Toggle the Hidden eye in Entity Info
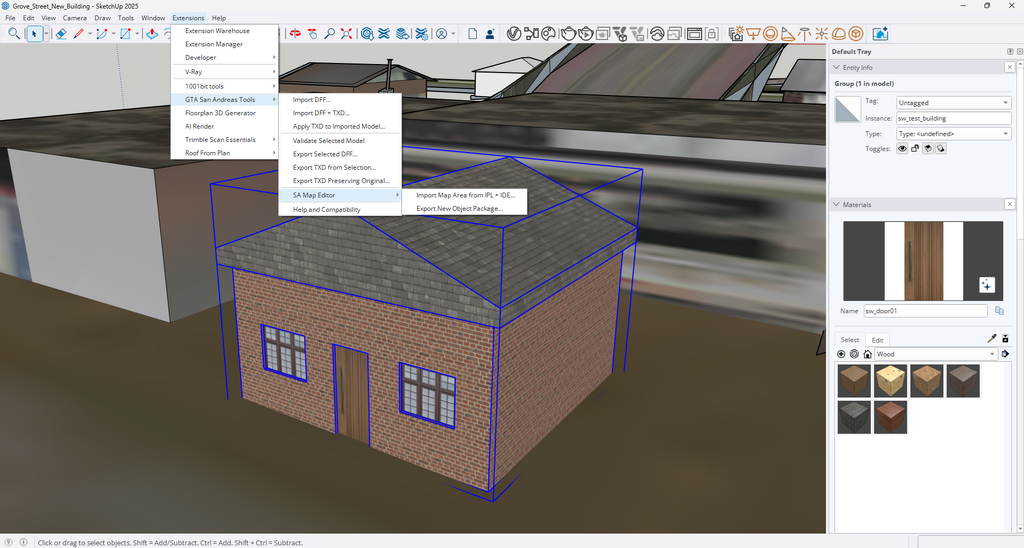The image size is (1024, 548). click(902, 149)
